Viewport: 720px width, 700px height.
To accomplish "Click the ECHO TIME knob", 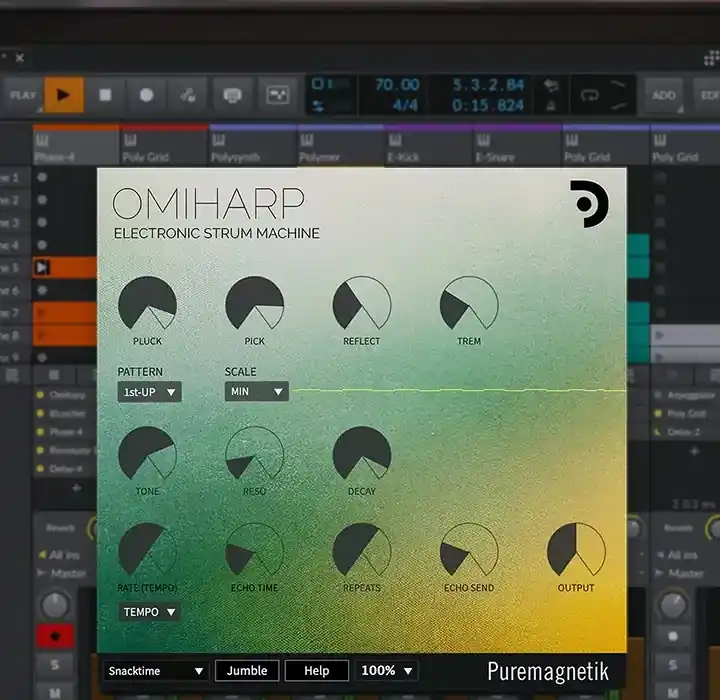I will [254, 550].
